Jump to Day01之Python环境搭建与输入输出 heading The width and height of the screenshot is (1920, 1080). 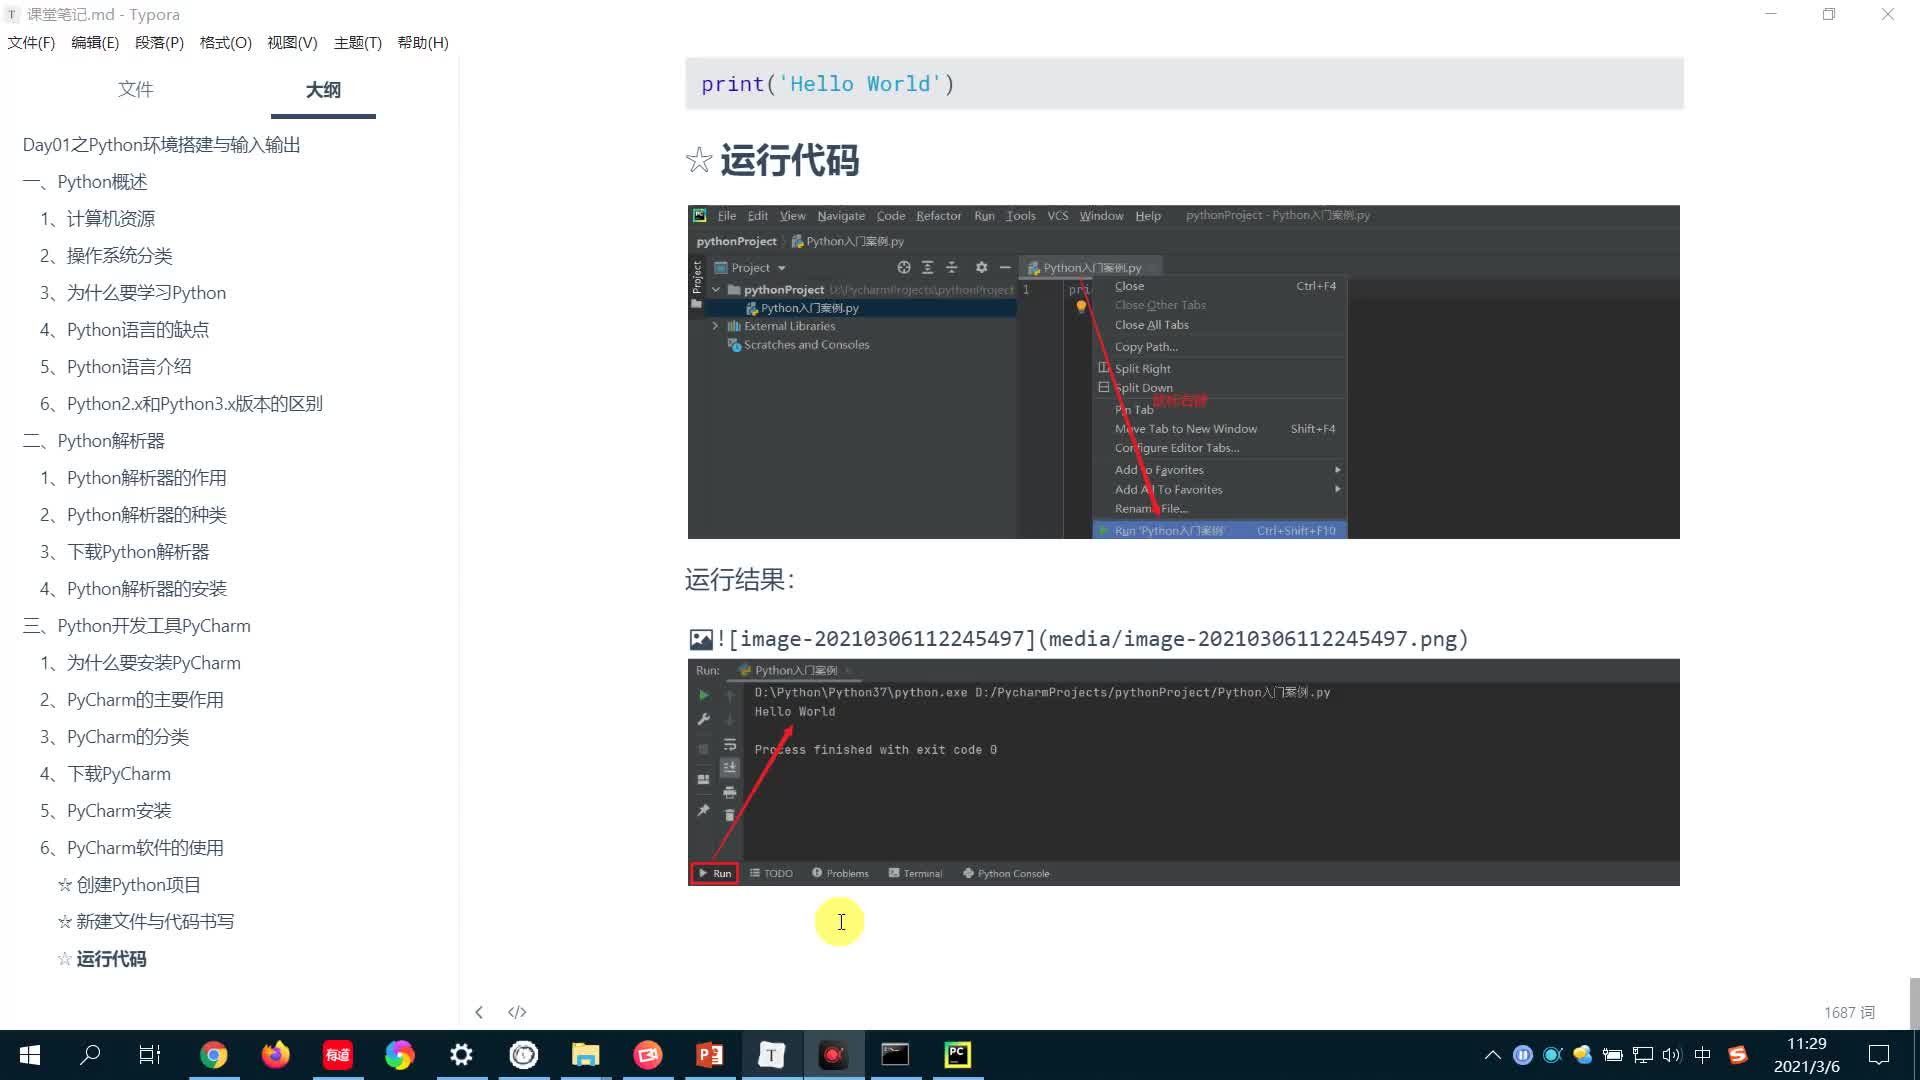[x=161, y=145]
